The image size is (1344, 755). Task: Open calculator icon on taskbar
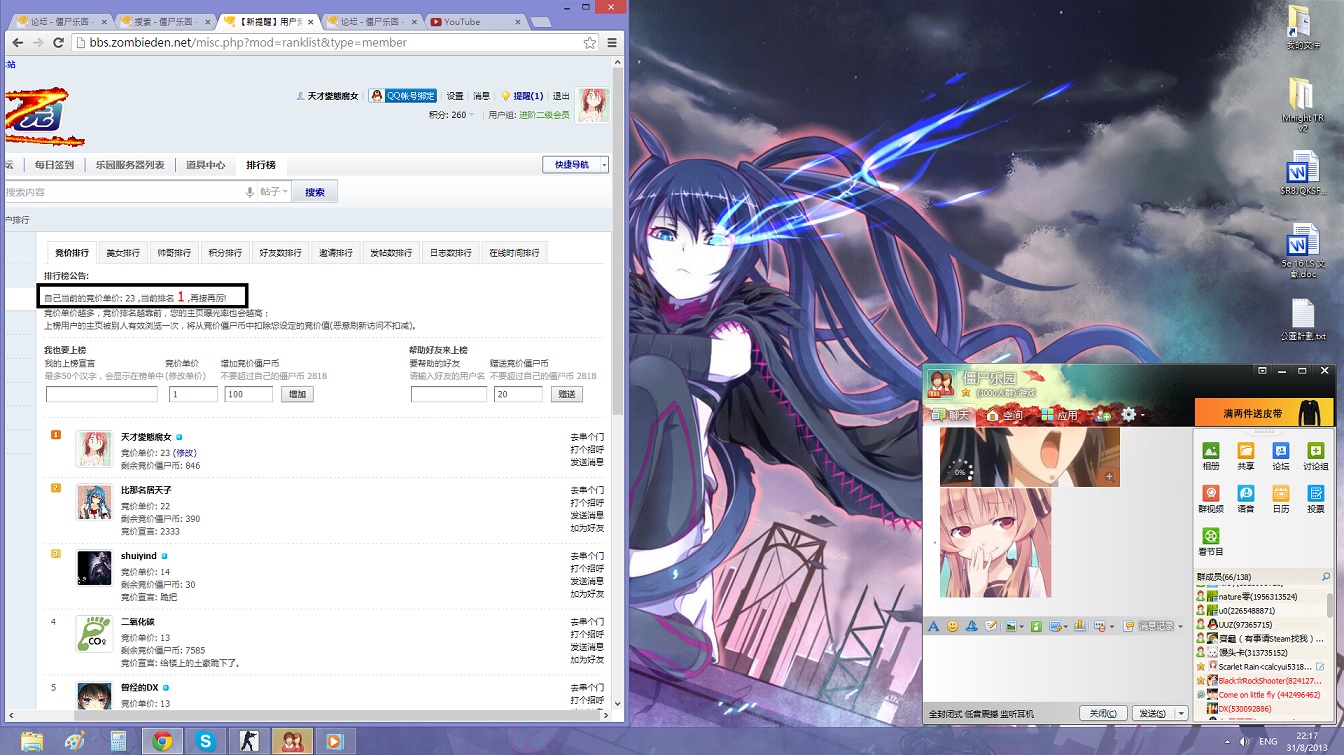coord(118,741)
